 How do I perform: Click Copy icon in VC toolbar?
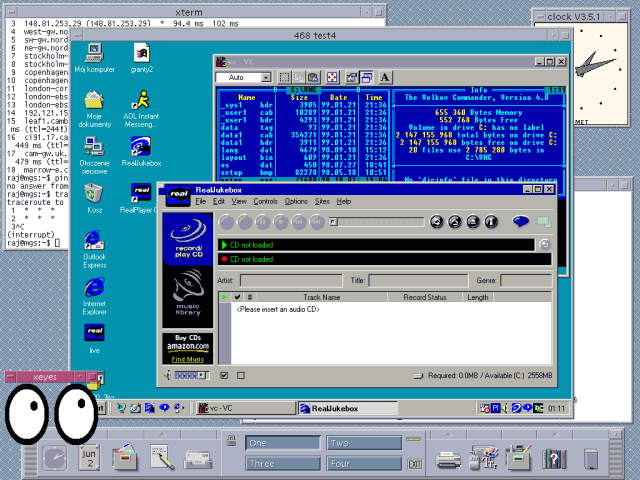point(299,77)
